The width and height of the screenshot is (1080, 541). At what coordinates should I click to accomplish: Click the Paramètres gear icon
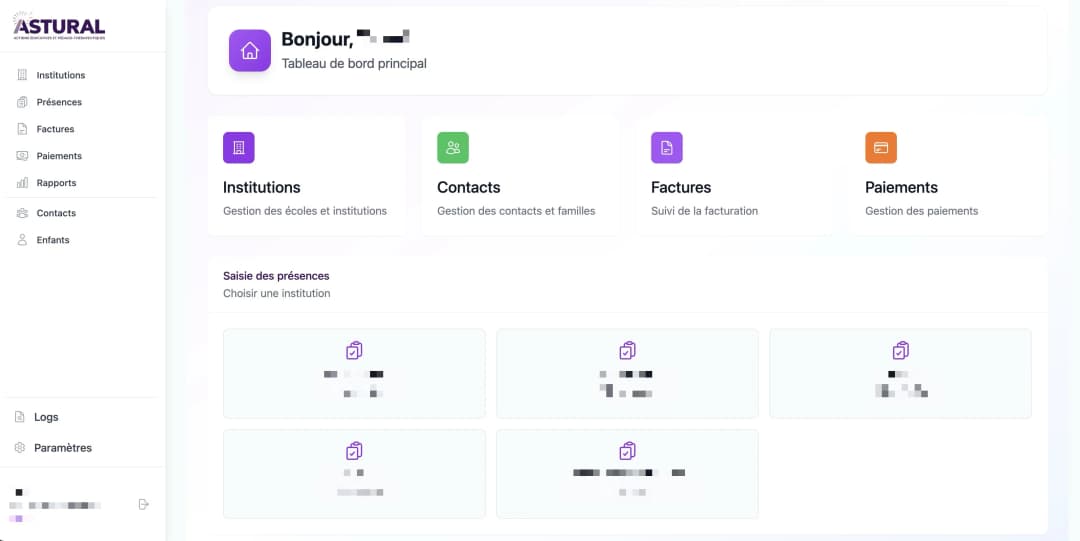pos(20,448)
